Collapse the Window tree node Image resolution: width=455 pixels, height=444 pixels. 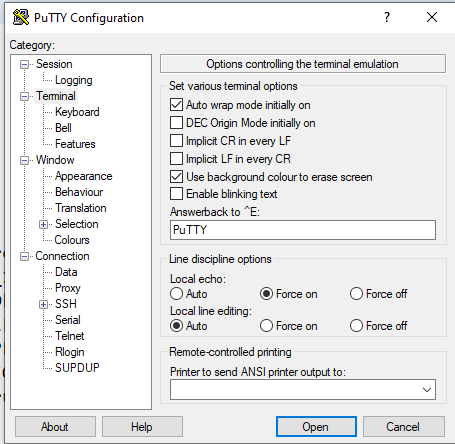(x=24, y=160)
